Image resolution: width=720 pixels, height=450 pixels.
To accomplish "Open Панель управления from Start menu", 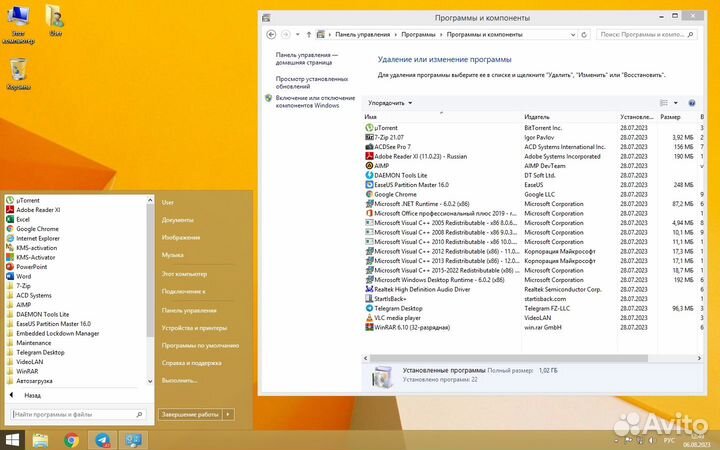I will 189,310.
